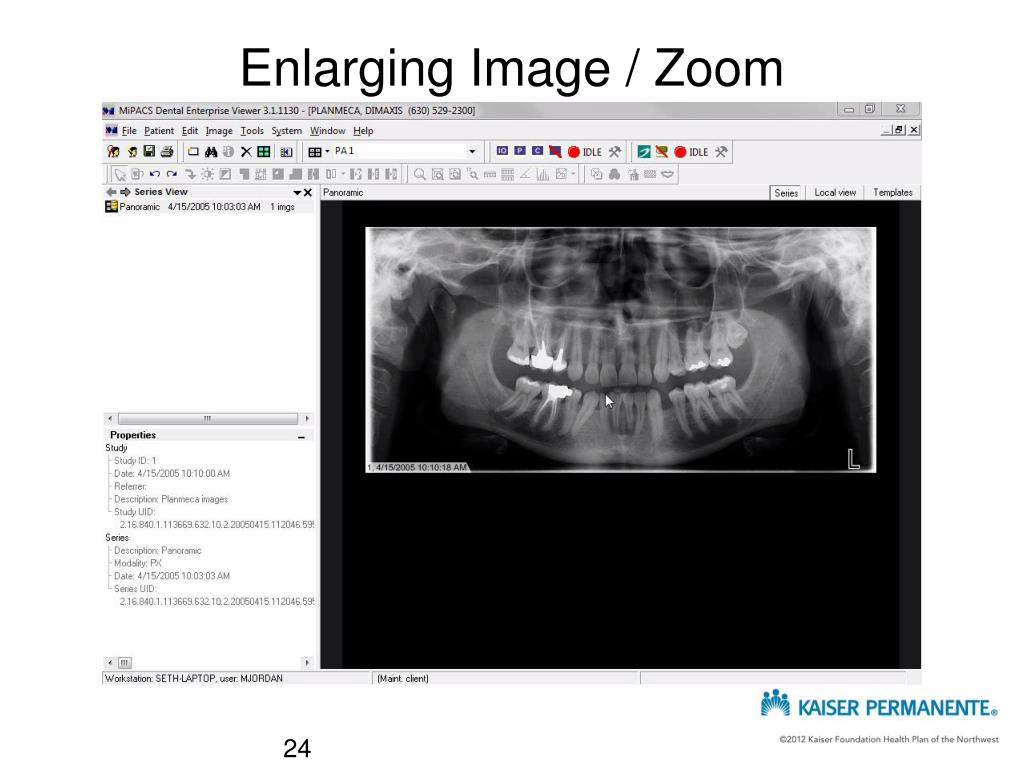Open the PA 1 template dropdown
Viewport: 1024px width, 768px height.
(x=472, y=152)
